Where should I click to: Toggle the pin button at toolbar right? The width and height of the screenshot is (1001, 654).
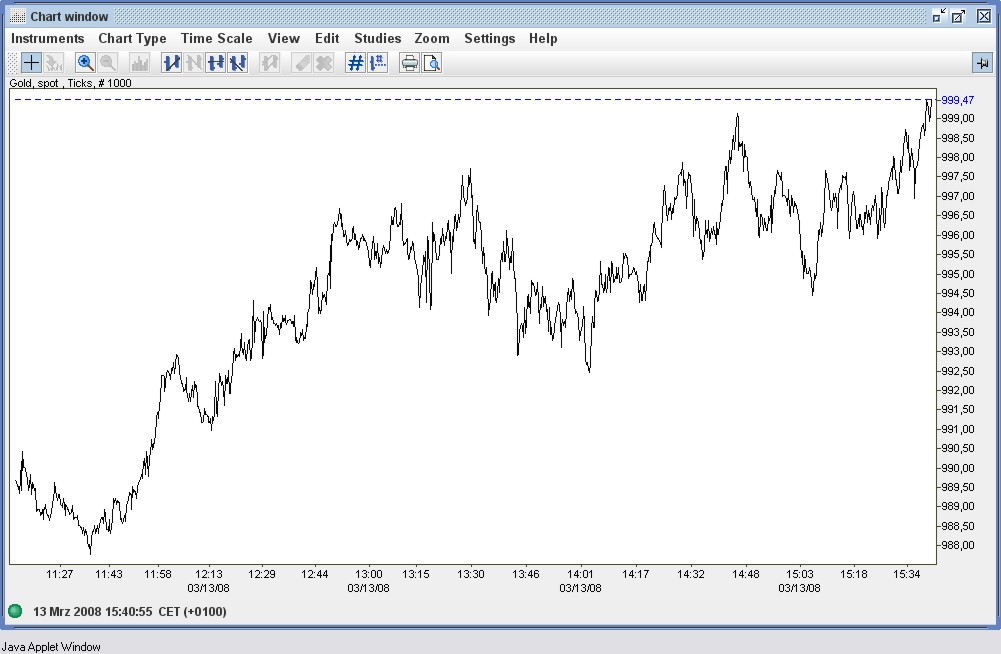tap(981, 63)
